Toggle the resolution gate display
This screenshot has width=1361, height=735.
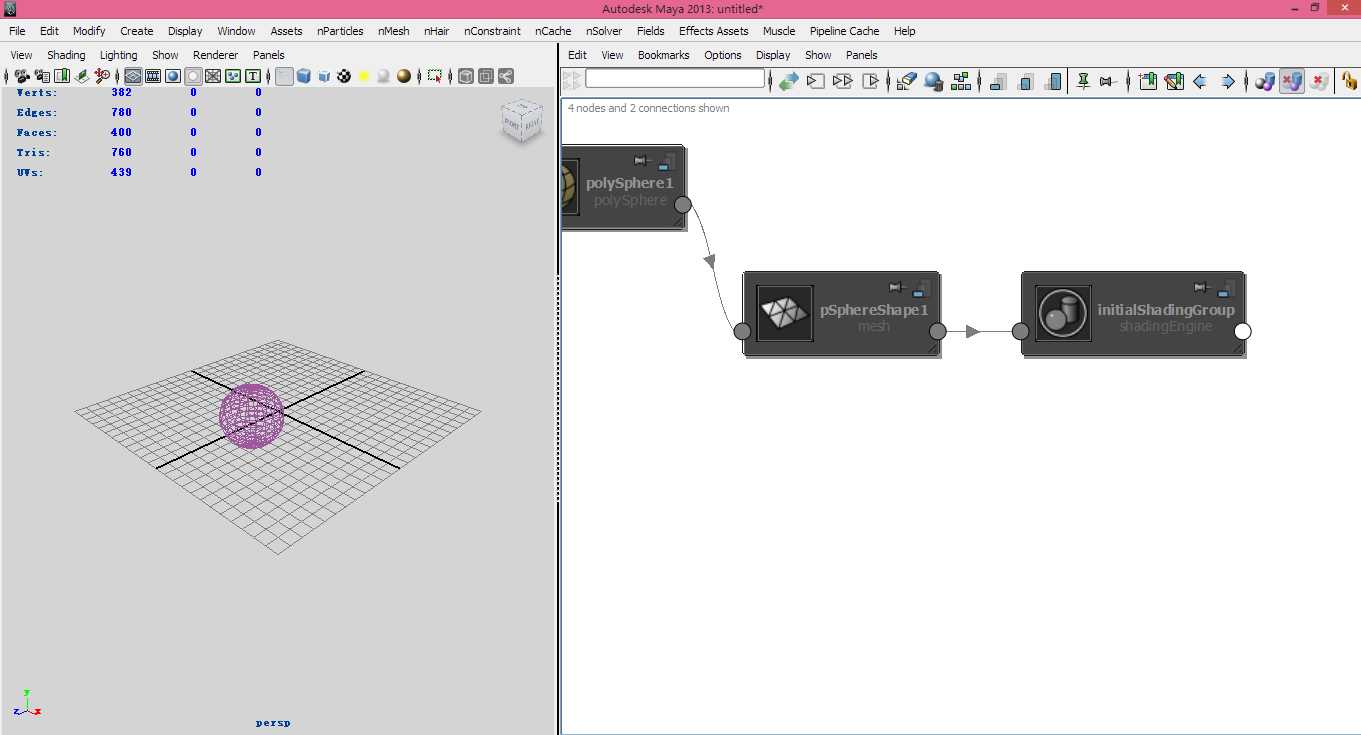click(x=173, y=76)
